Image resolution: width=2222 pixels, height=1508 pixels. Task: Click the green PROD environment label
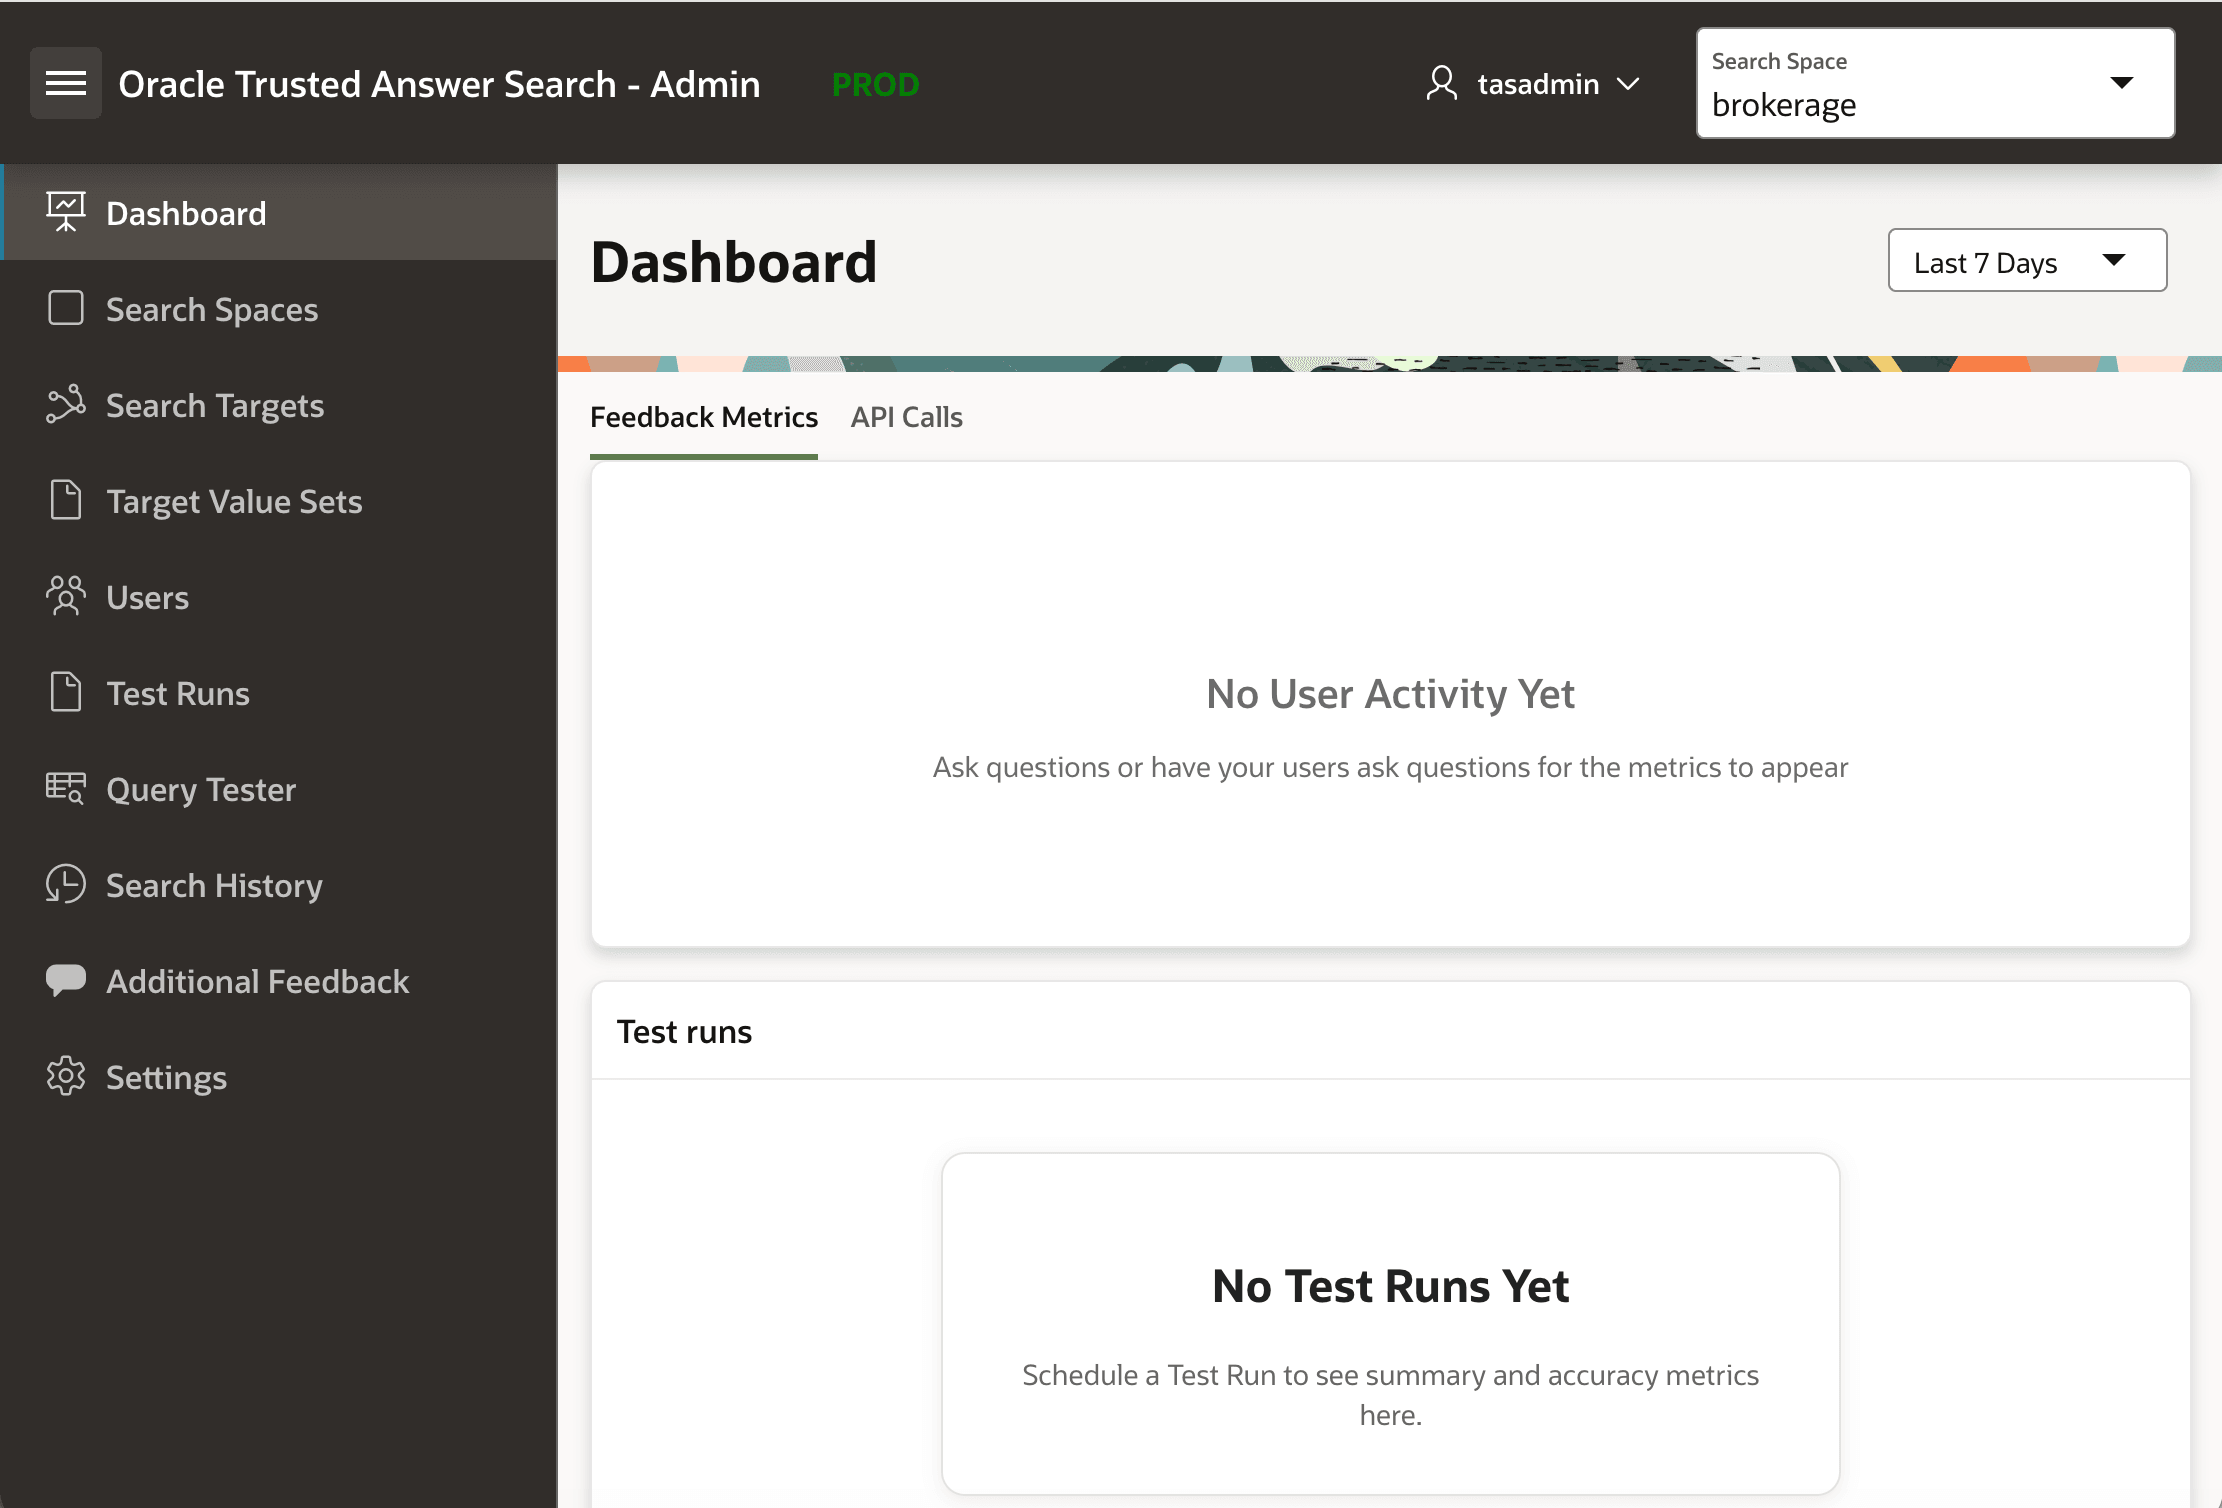coord(875,85)
